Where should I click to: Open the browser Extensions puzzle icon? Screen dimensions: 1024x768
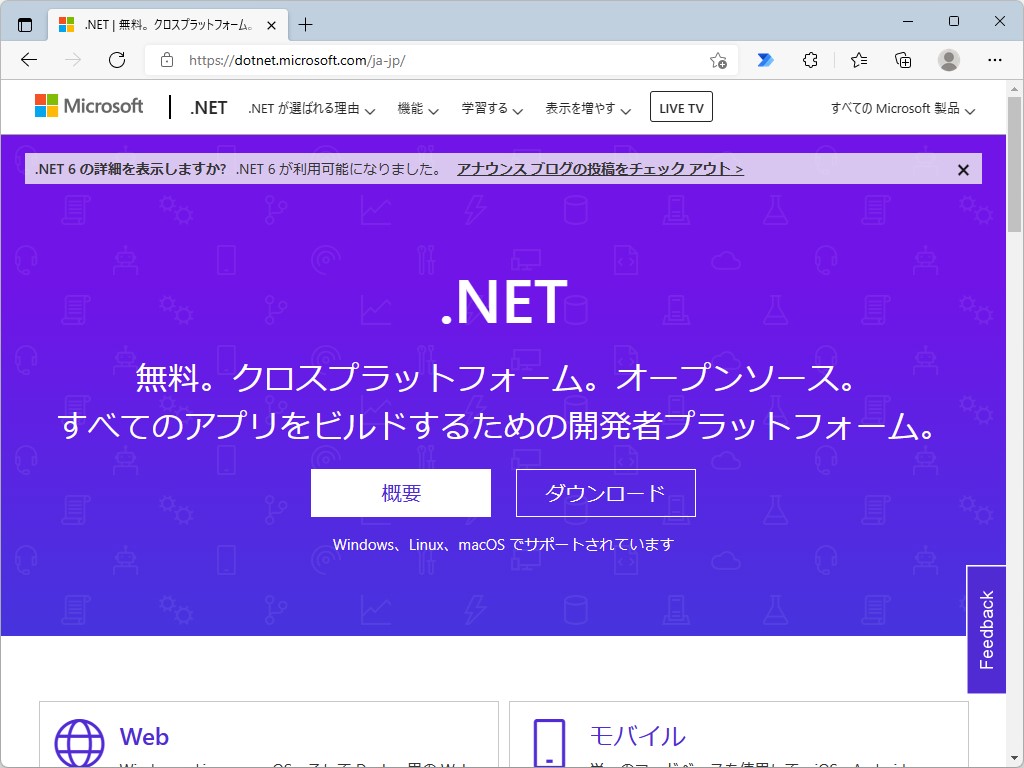[809, 60]
